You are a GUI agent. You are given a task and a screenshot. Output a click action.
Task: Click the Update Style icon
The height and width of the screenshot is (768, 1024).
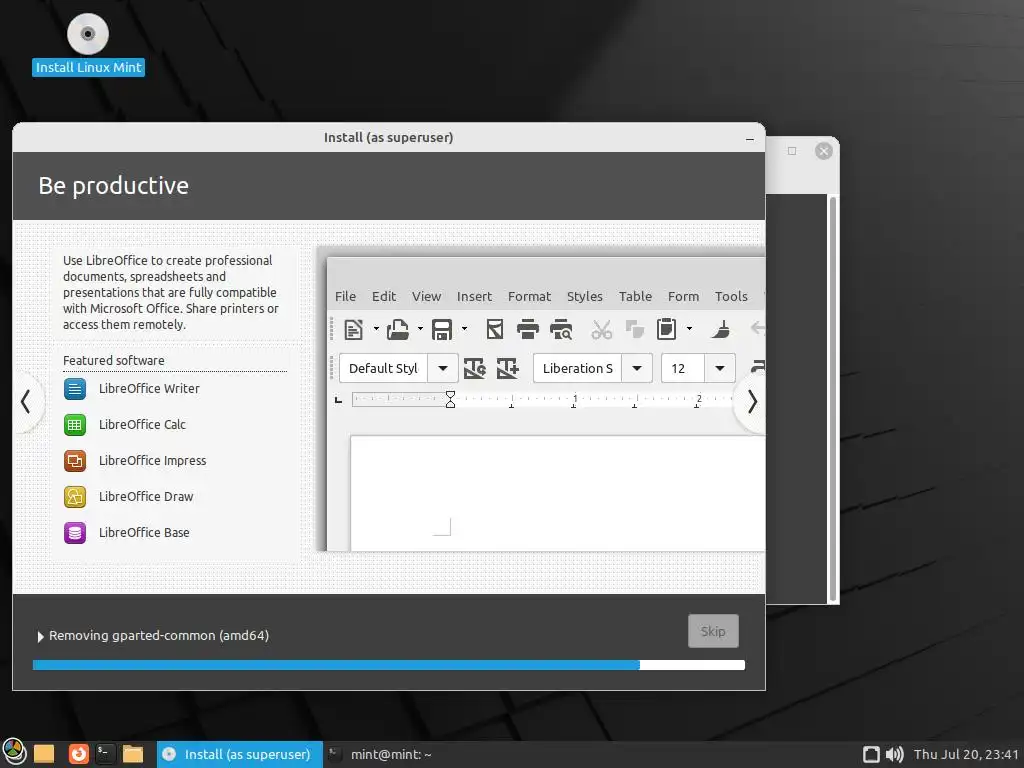(475, 368)
